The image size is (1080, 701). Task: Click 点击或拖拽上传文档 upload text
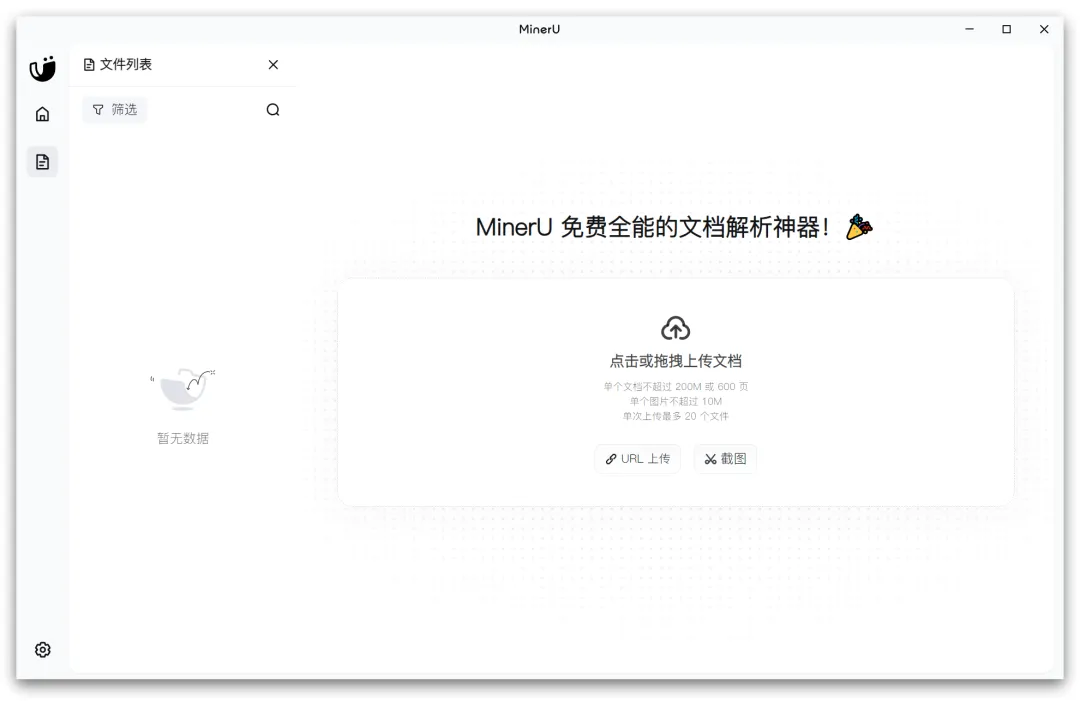tap(676, 361)
